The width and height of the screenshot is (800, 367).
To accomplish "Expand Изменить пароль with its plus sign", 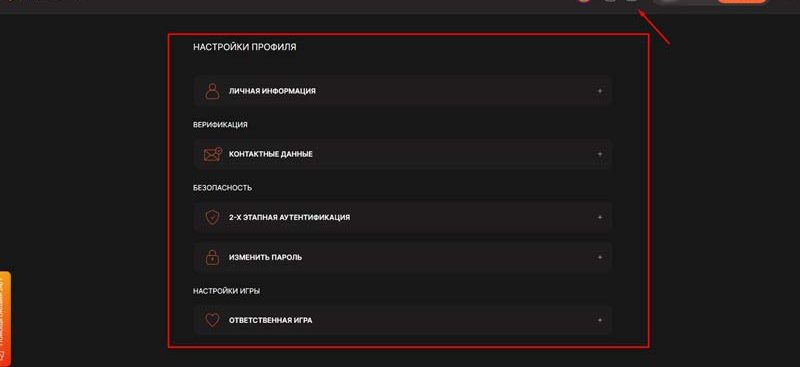I will (600, 257).
